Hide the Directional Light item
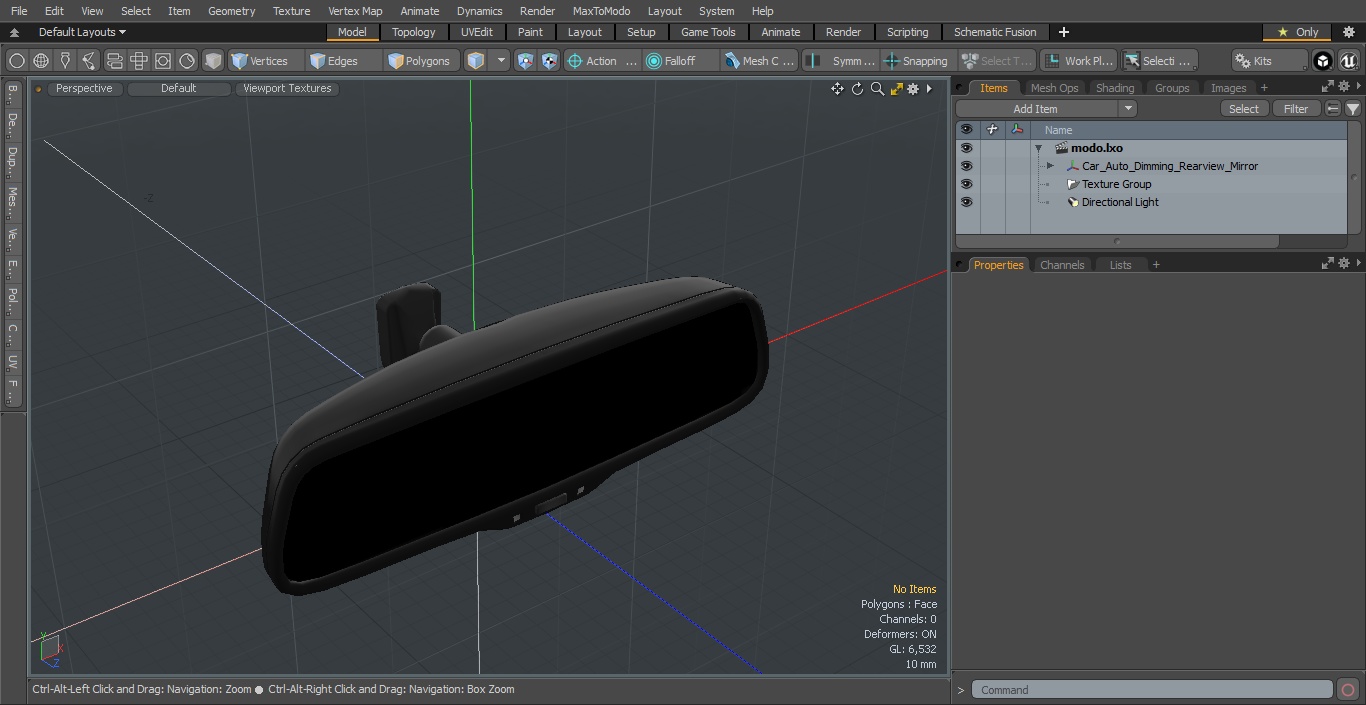 click(x=966, y=202)
